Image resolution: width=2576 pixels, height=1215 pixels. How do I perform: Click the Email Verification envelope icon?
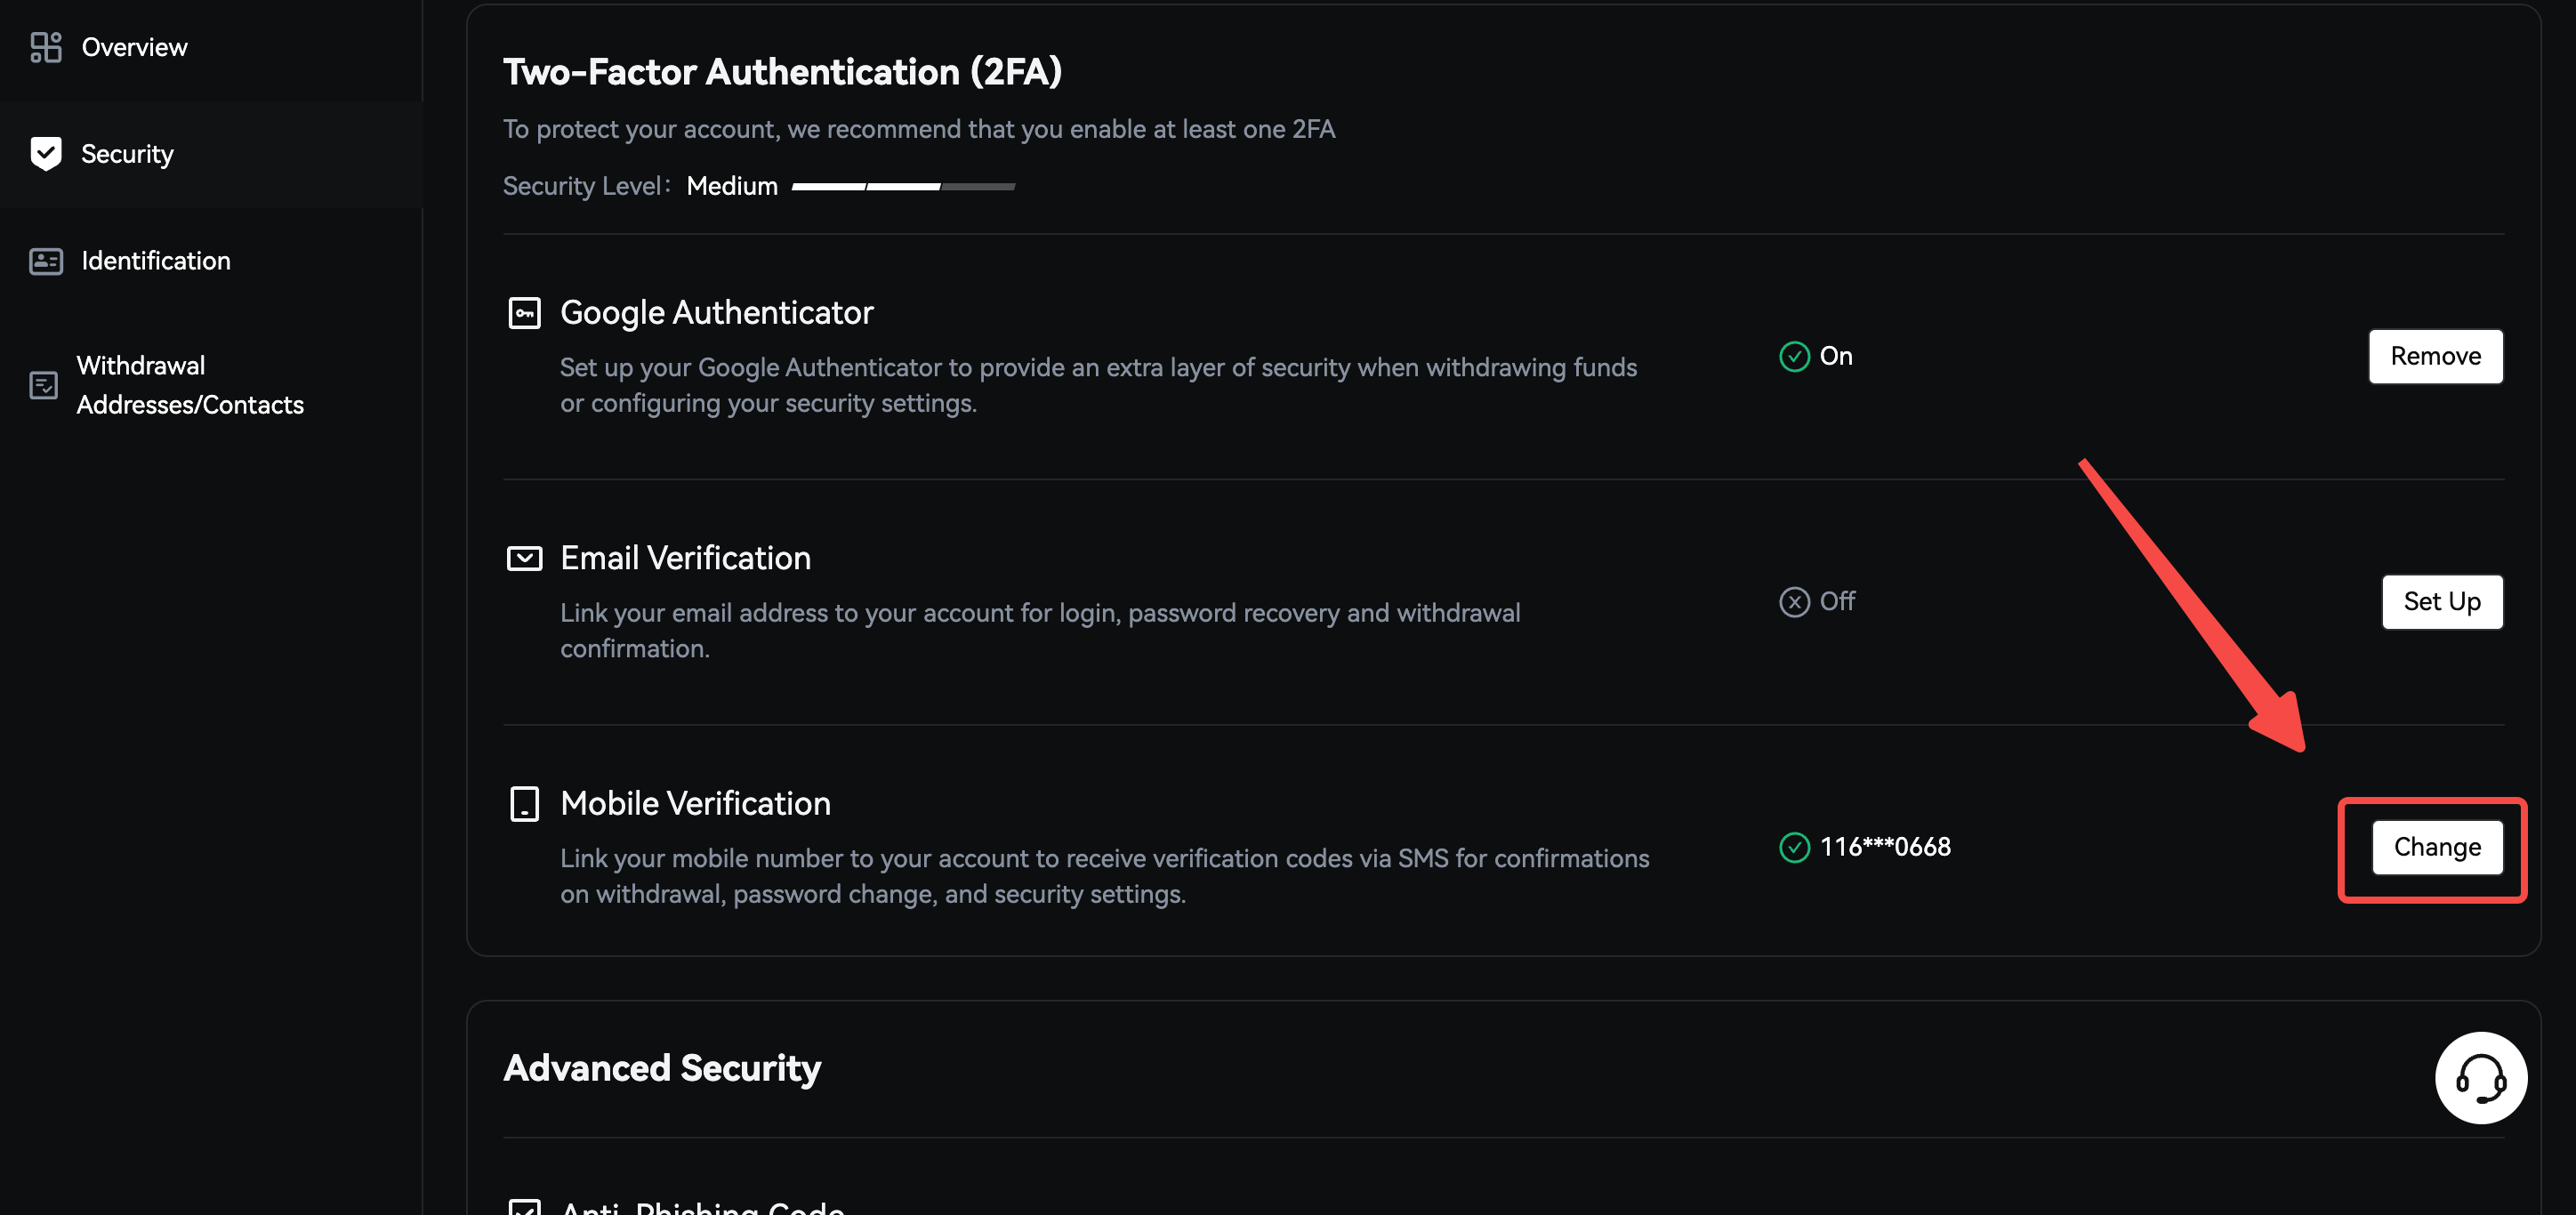click(524, 558)
